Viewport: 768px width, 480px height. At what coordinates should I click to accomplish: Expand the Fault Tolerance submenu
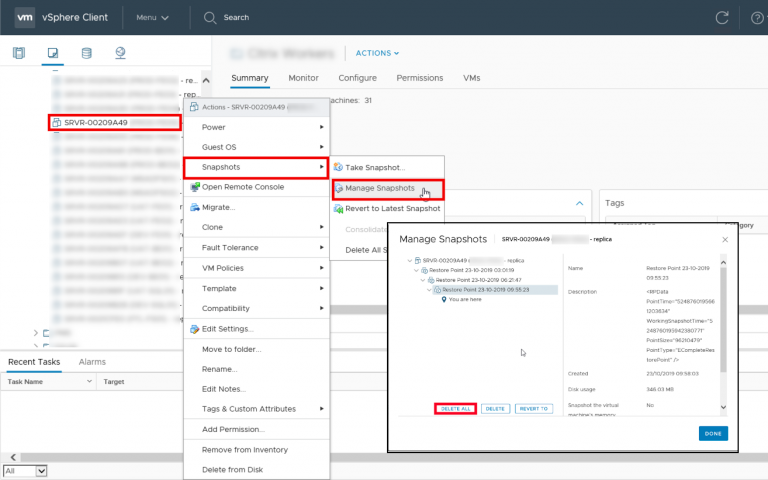coord(256,248)
